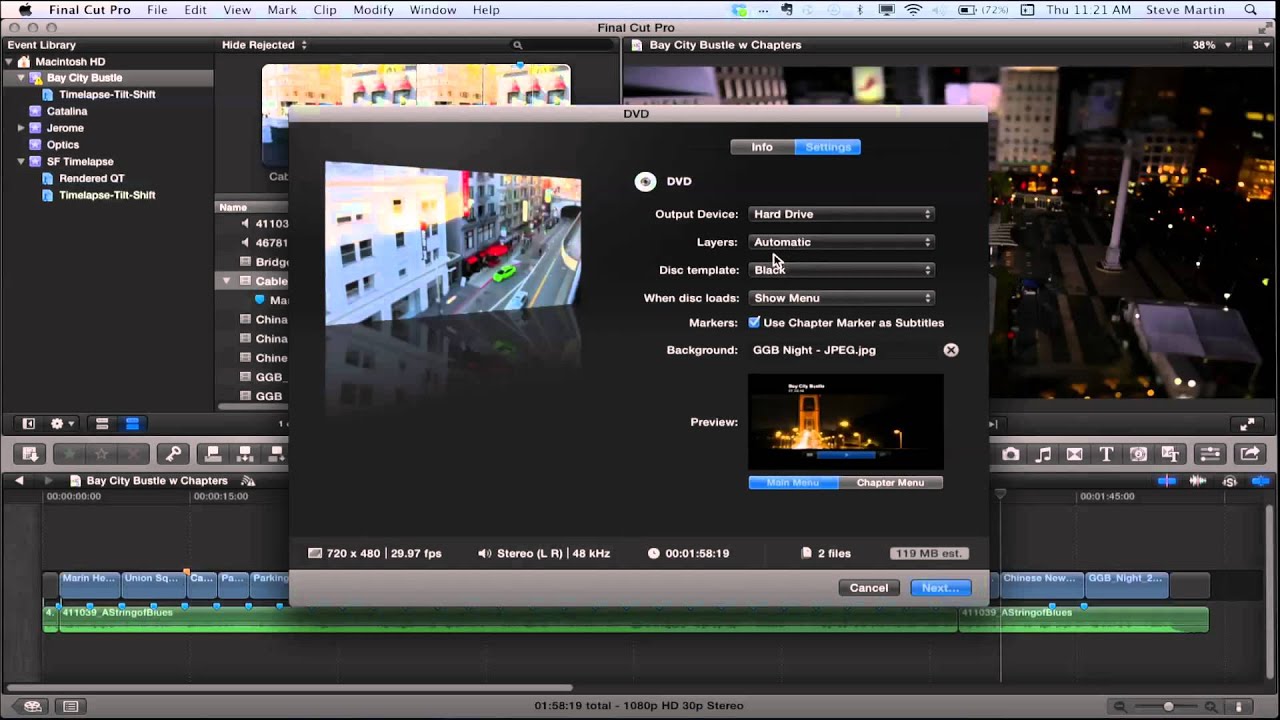The height and width of the screenshot is (720, 1280).
Task: Open the Disc template dropdown
Action: tap(841, 270)
